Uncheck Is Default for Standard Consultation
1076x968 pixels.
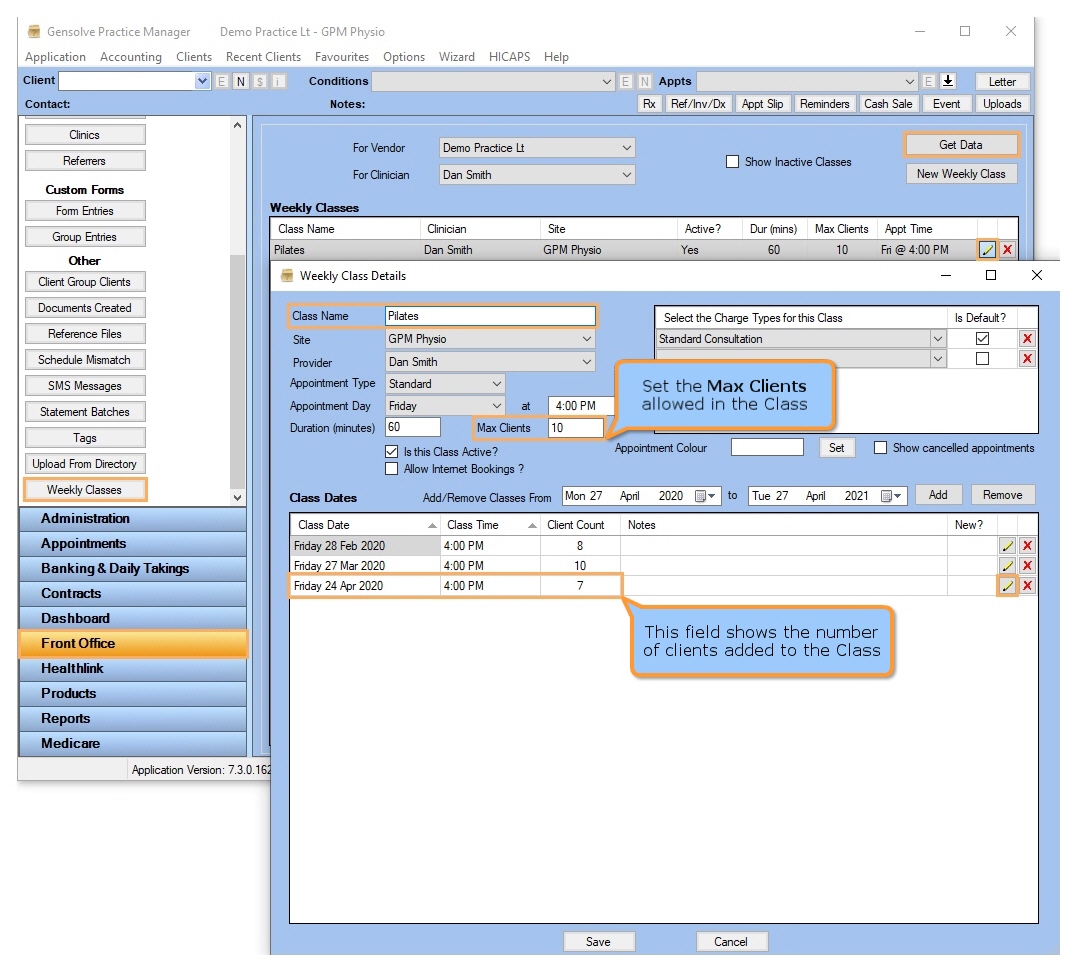pos(983,339)
